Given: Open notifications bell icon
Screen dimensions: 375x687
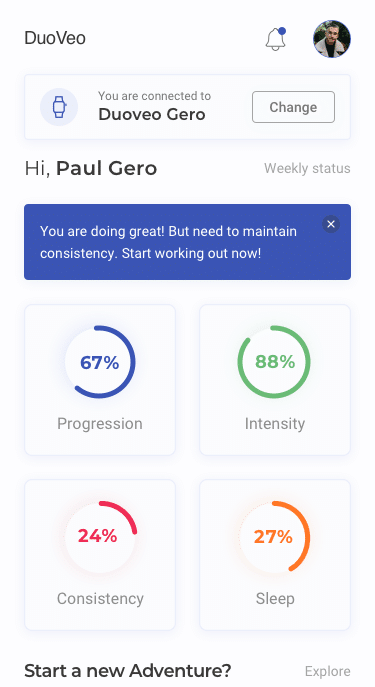Looking at the screenshot, I should [276, 39].
